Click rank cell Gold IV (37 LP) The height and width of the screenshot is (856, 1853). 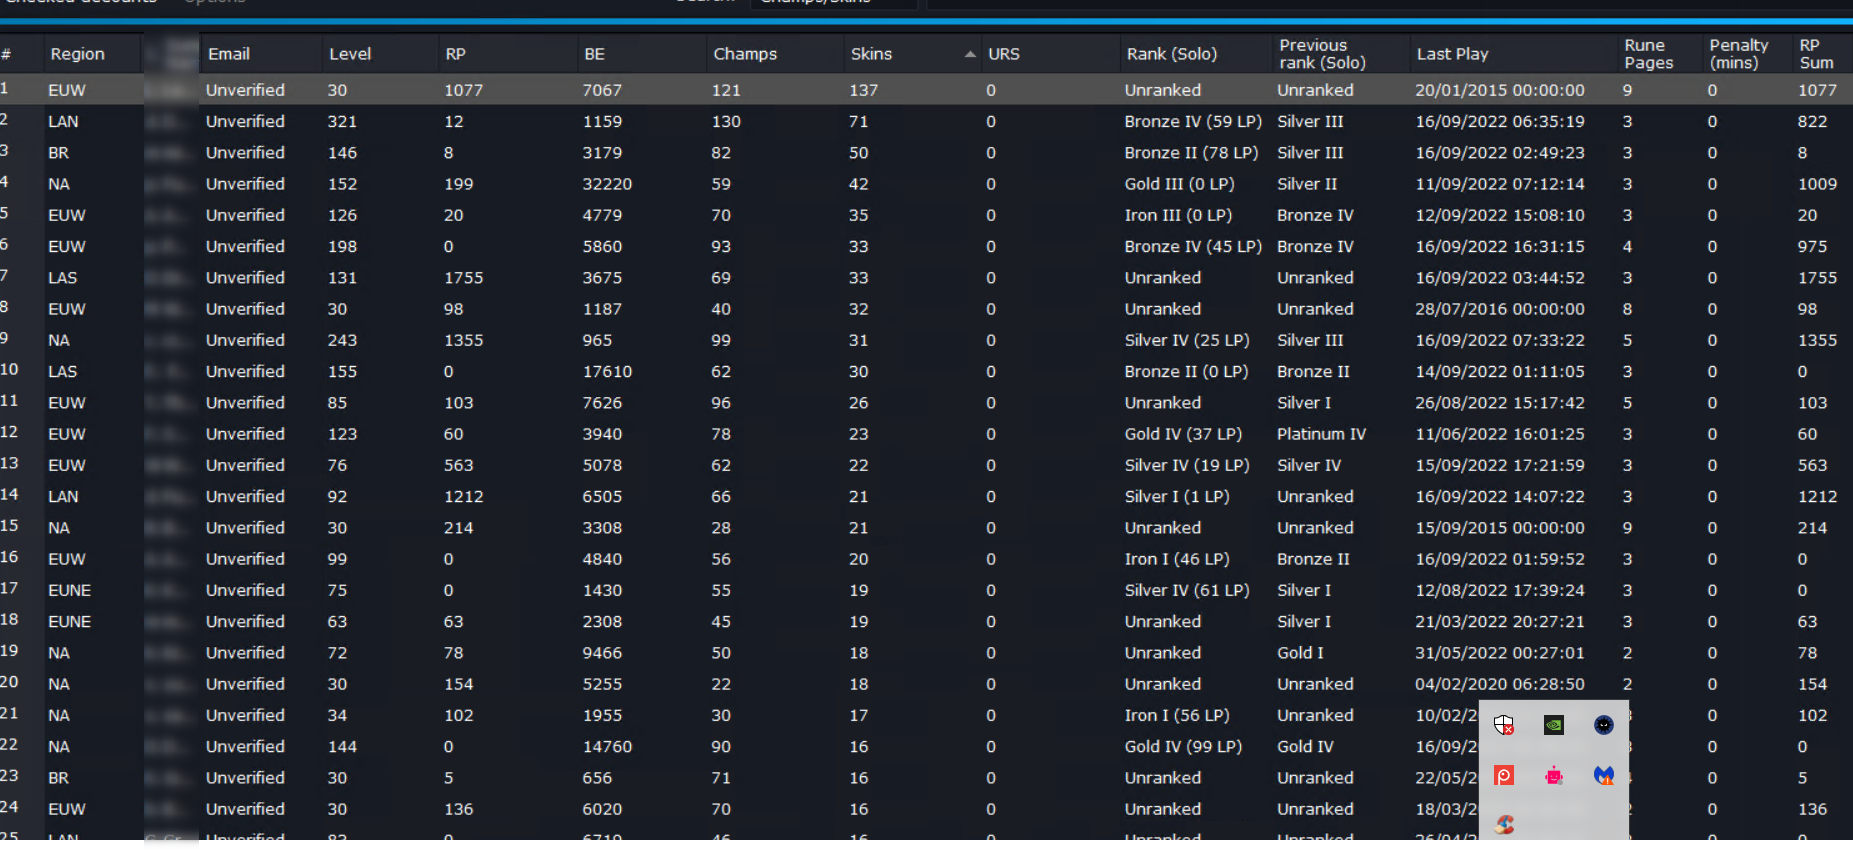coord(1182,434)
